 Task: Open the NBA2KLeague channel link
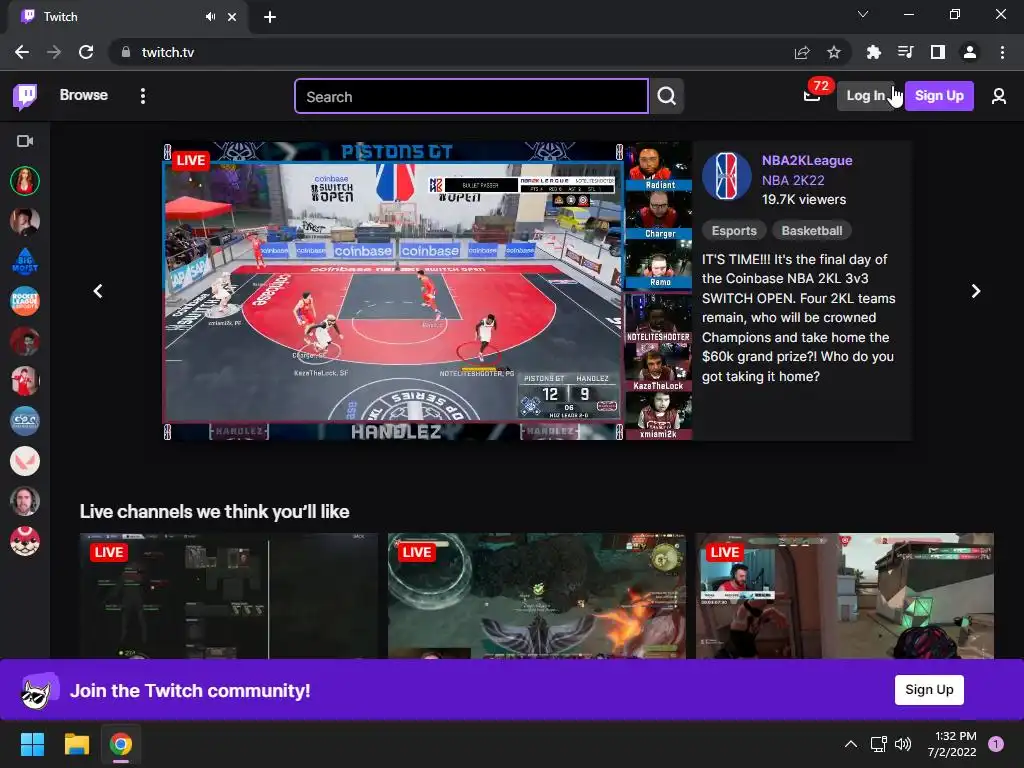(807, 161)
